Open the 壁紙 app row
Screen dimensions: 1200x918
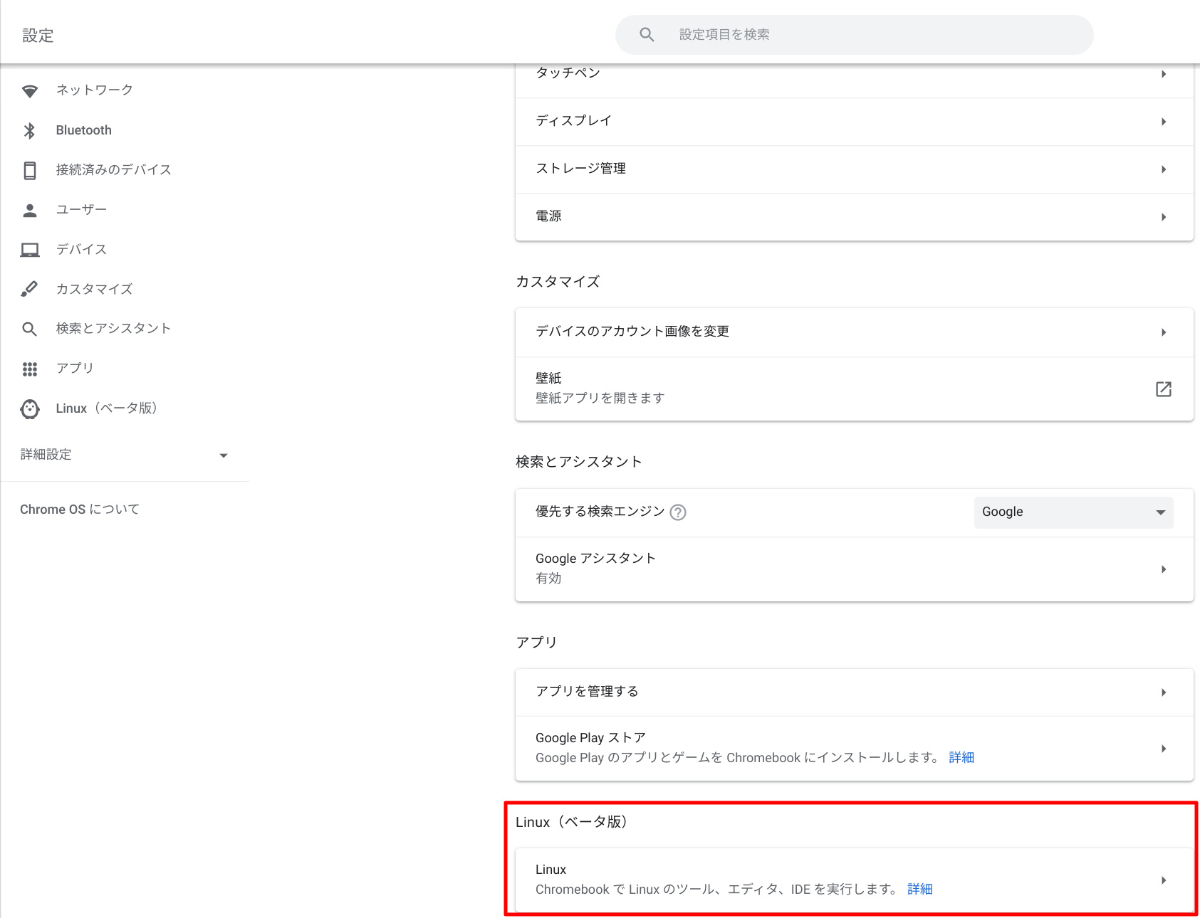click(x=854, y=388)
